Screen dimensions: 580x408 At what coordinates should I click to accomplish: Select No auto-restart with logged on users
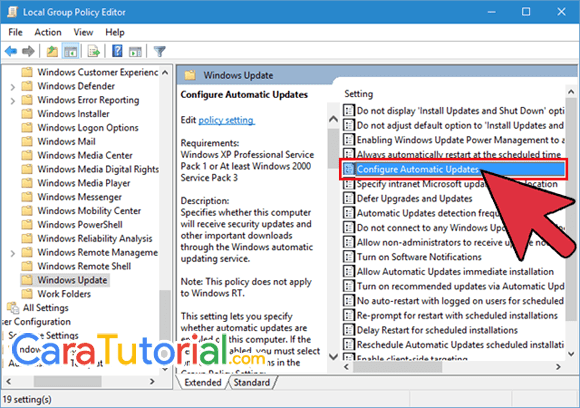pos(453,301)
